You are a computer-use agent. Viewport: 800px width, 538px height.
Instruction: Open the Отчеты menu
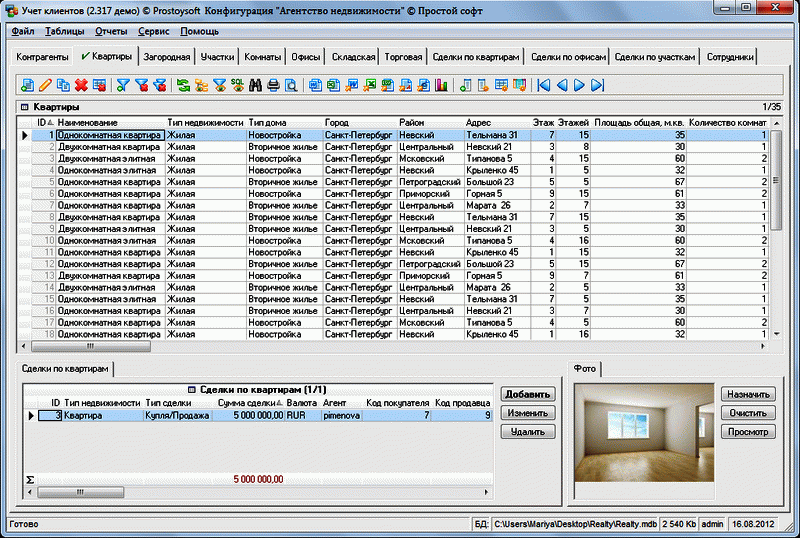(110, 32)
